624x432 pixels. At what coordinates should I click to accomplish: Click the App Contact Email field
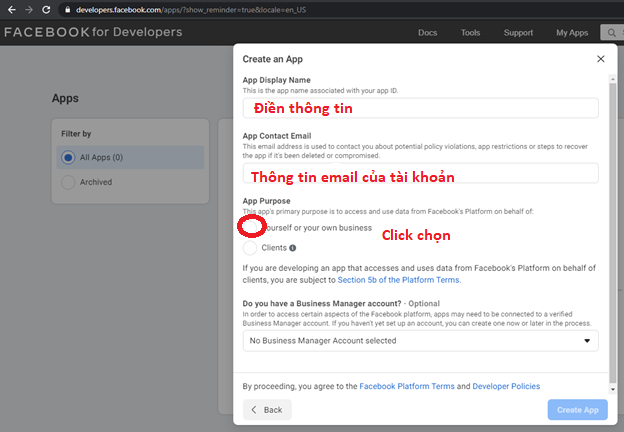pos(421,173)
